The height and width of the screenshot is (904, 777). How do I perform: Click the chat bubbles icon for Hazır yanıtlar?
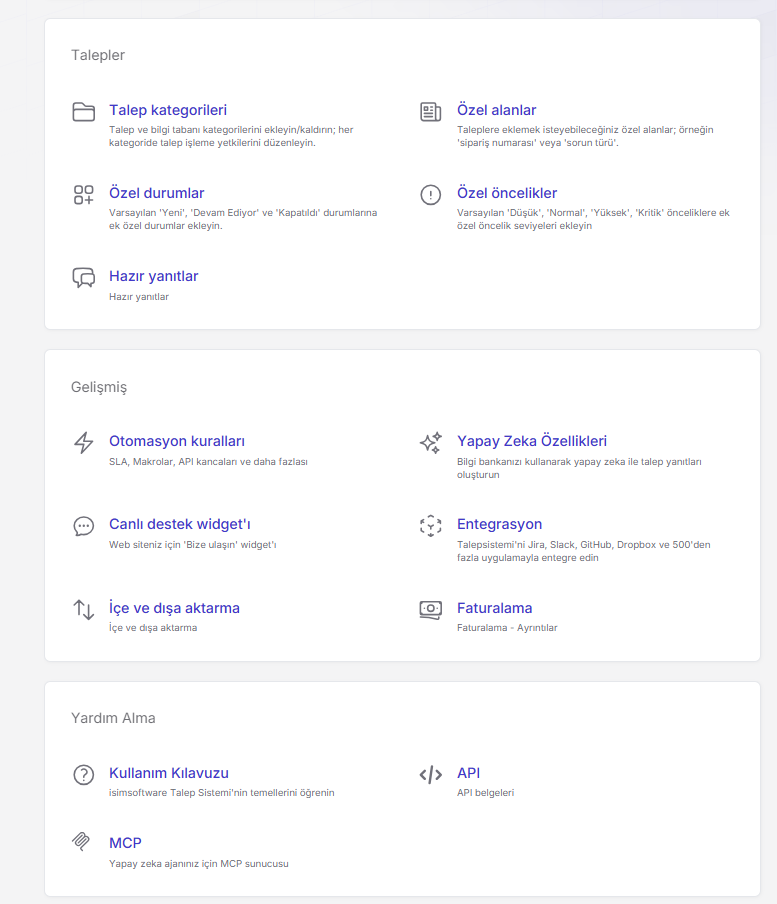click(84, 278)
